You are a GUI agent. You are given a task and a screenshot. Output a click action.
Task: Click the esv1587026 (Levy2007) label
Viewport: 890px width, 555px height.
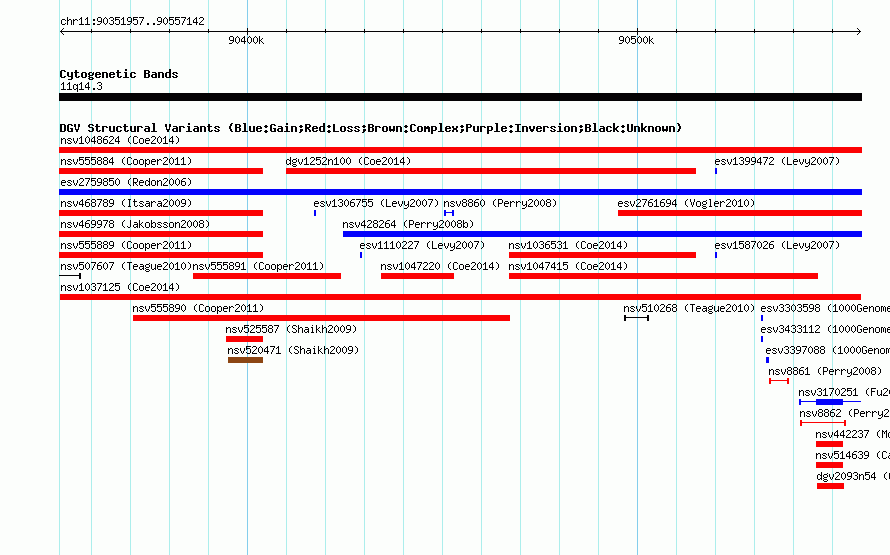pyautogui.click(x=777, y=246)
